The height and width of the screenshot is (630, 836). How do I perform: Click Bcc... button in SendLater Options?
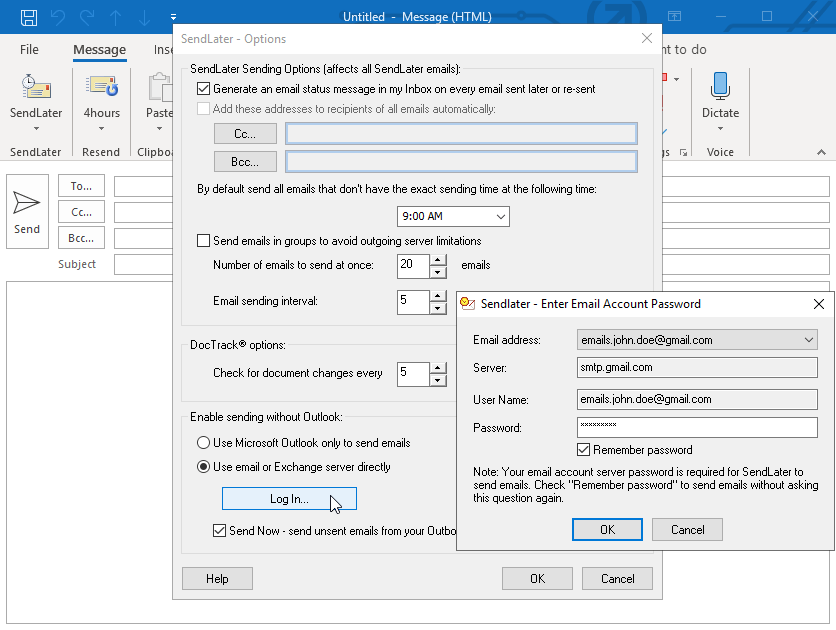[245, 161]
